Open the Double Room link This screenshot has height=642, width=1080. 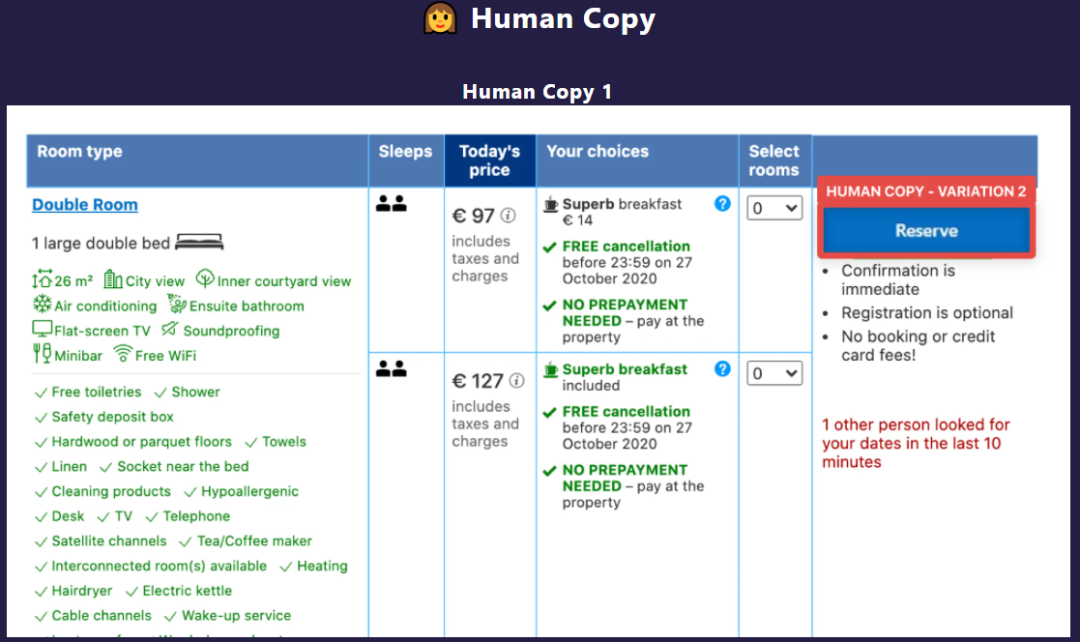[x=85, y=205]
